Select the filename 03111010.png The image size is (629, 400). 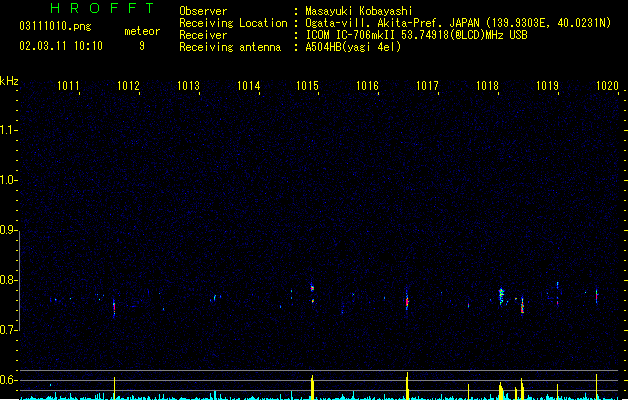[55, 26]
